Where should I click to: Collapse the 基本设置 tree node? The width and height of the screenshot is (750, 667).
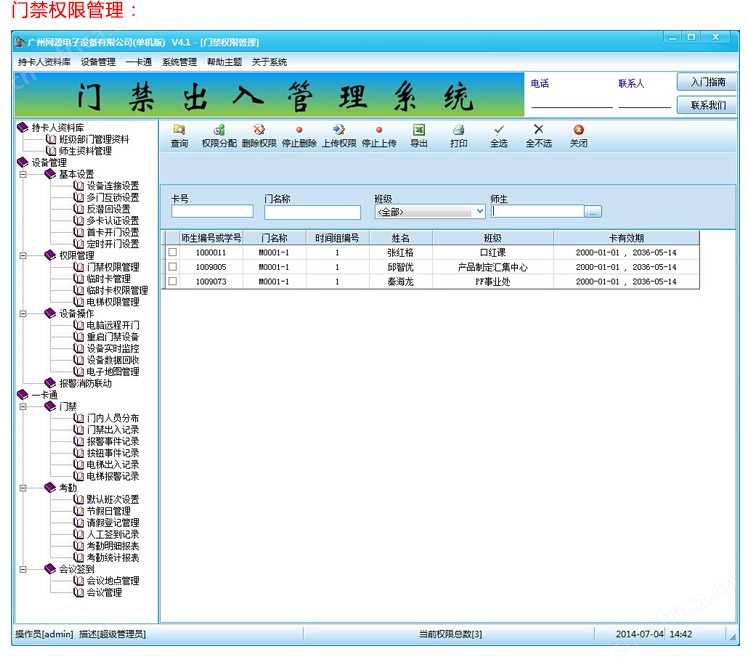[23, 174]
